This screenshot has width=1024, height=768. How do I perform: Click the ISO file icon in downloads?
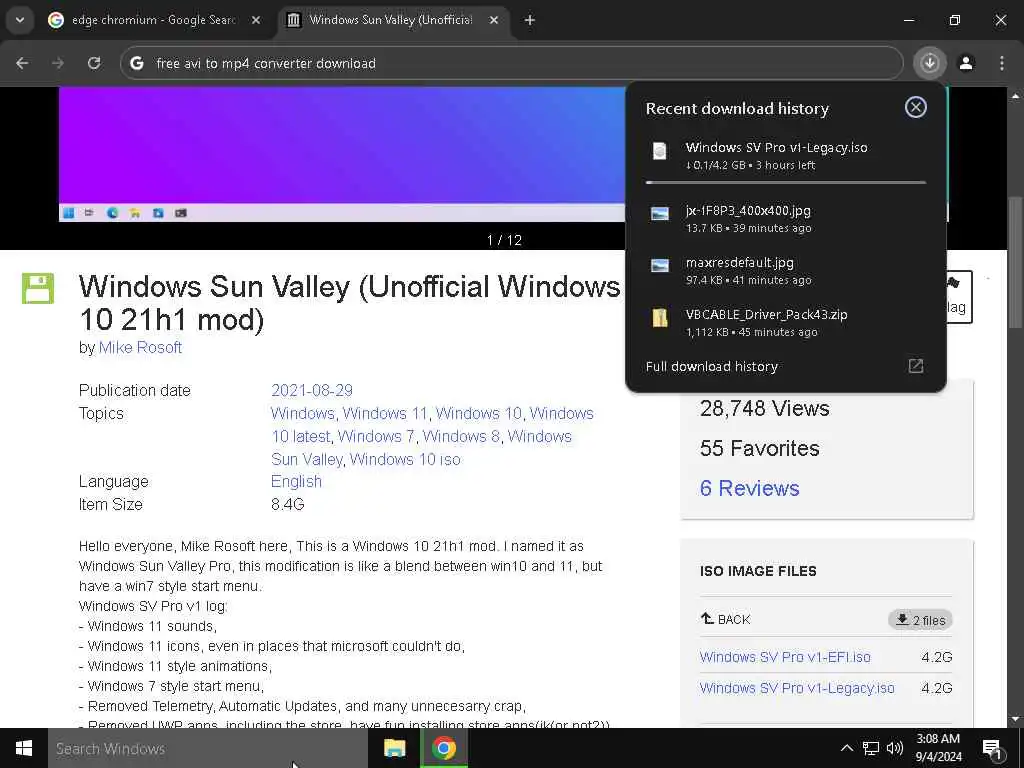[x=660, y=151]
